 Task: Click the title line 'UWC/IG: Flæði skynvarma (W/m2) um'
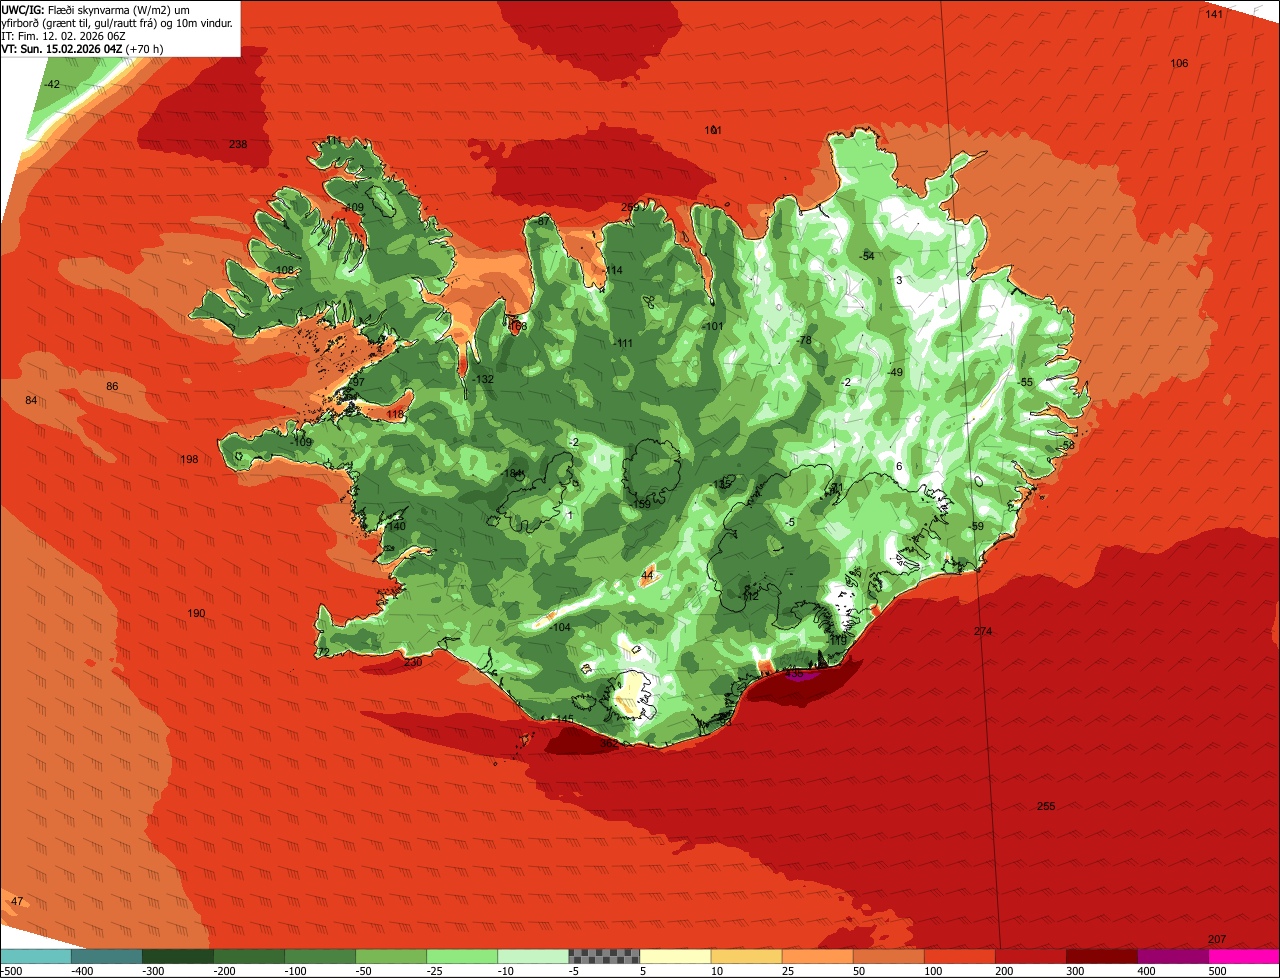[96, 9]
